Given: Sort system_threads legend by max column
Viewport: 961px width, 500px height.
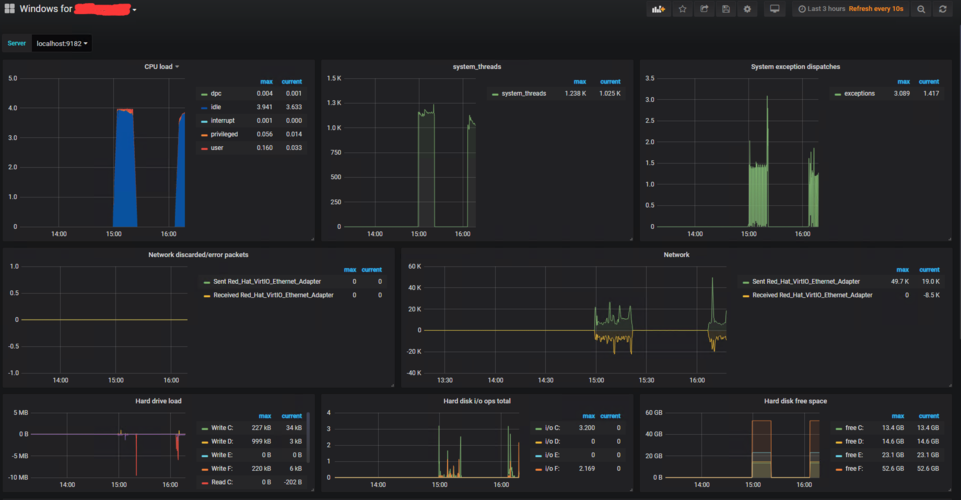Looking at the screenshot, I should point(580,81).
